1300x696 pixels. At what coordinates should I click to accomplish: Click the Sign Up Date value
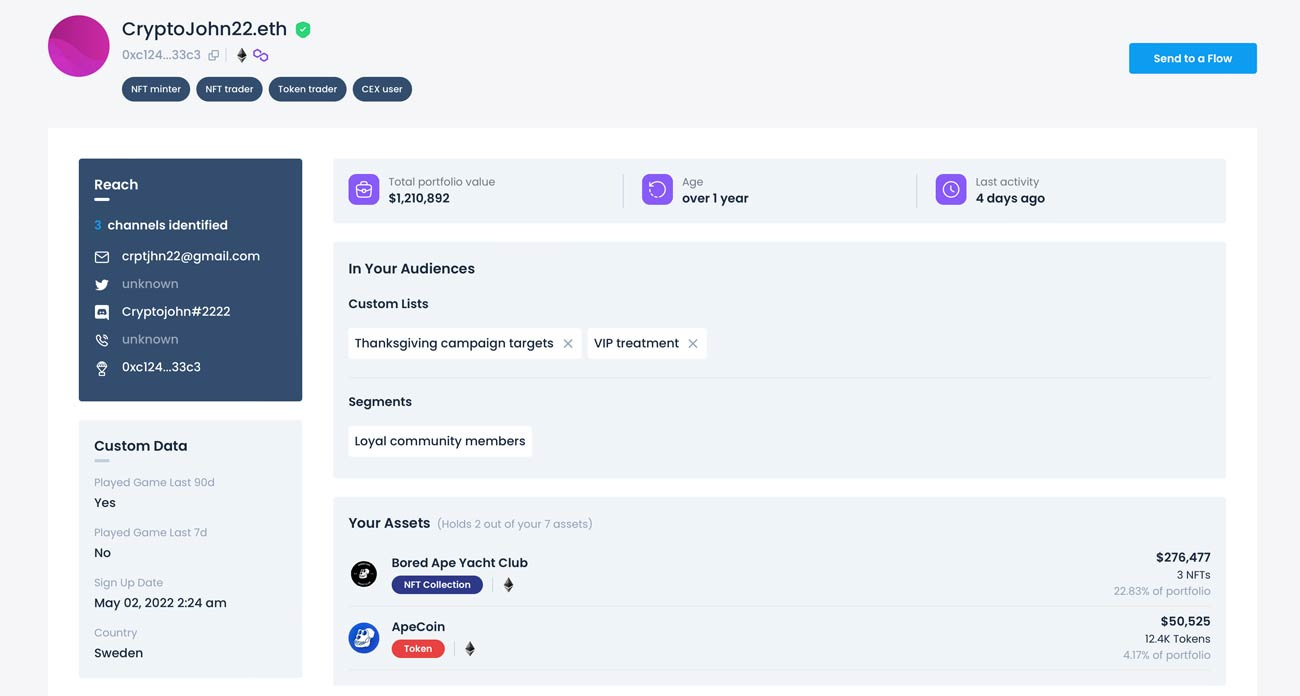[x=160, y=603]
